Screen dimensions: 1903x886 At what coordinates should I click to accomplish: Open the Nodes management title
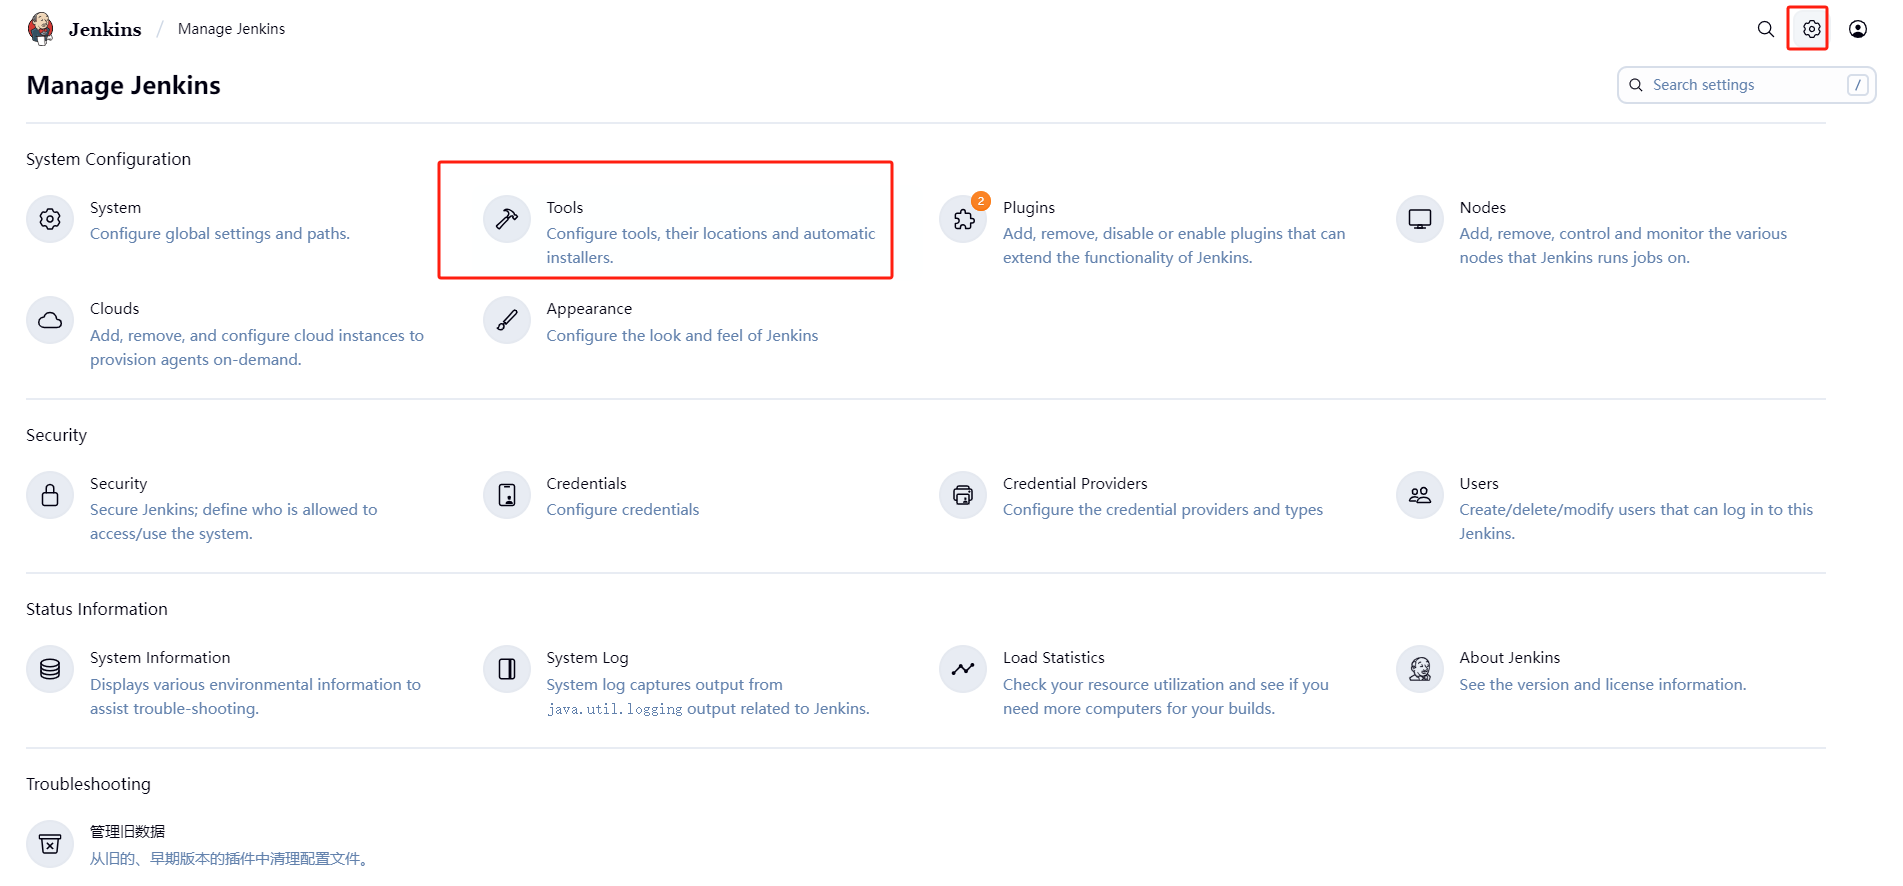pyautogui.click(x=1482, y=207)
